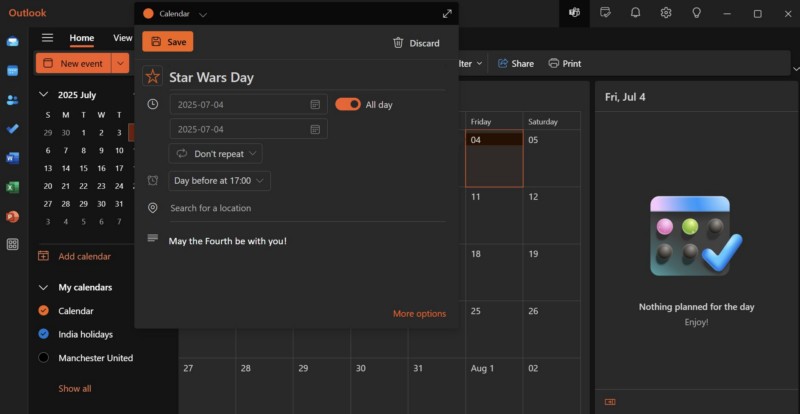The width and height of the screenshot is (800, 414).
Task: Save the Star Wars Day event
Action: (168, 42)
